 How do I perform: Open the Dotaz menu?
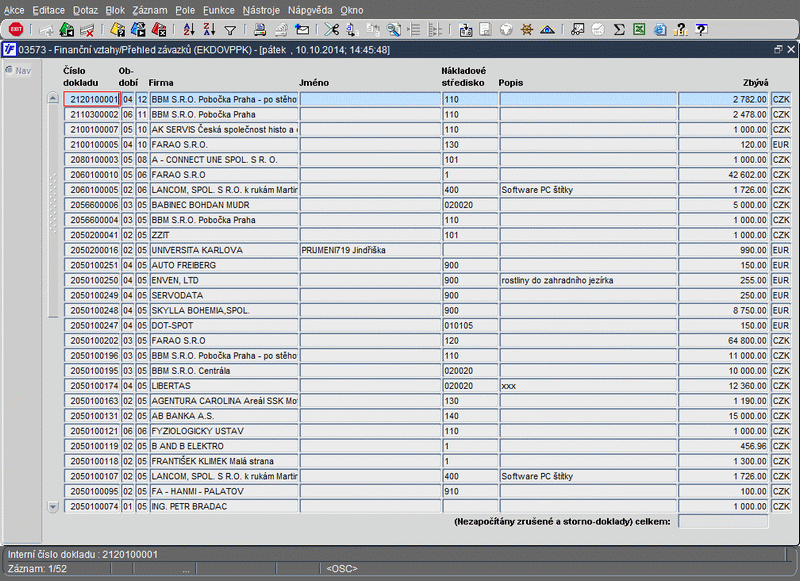[85, 10]
